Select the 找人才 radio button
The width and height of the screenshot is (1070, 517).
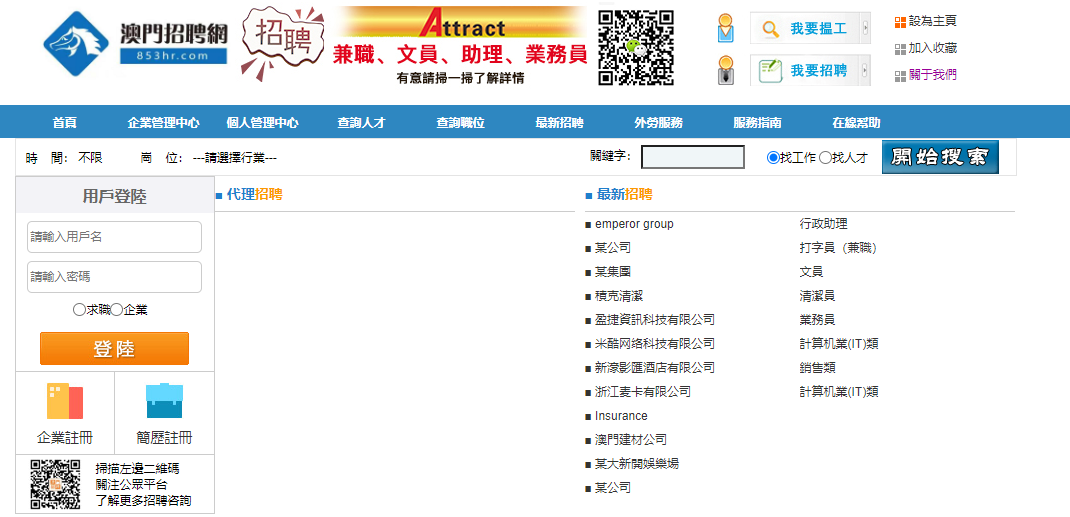[x=825, y=158]
